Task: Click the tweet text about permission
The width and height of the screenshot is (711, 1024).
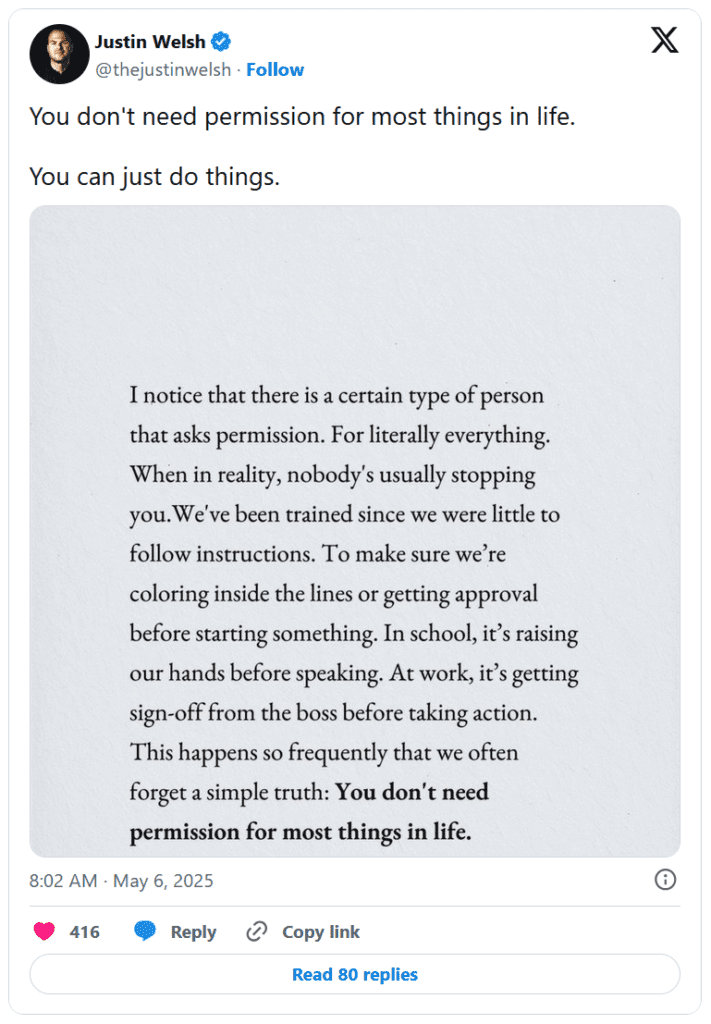Action: (x=302, y=117)
